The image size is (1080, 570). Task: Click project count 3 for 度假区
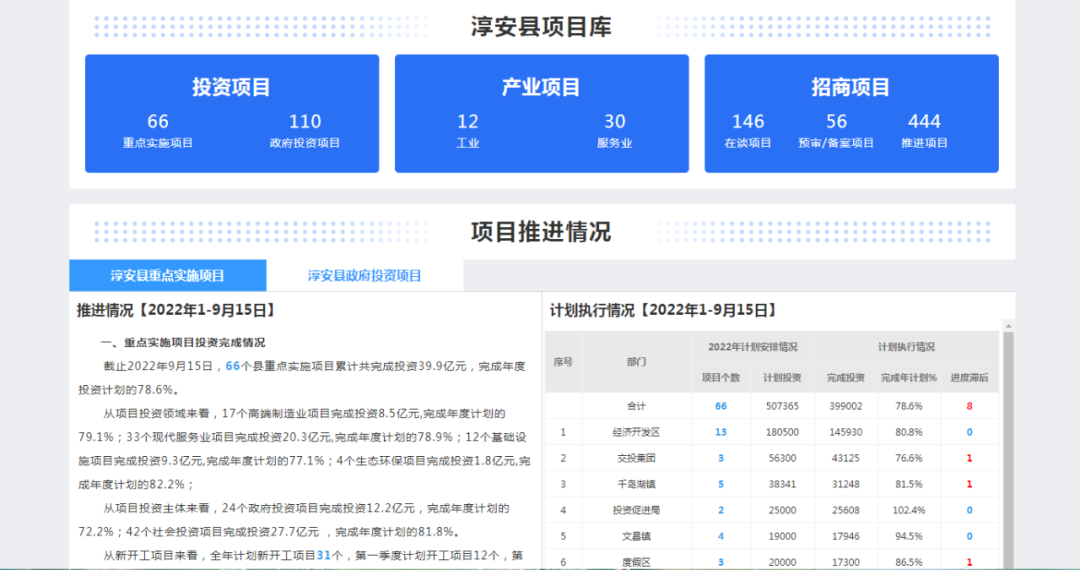[x=720, y=562]
